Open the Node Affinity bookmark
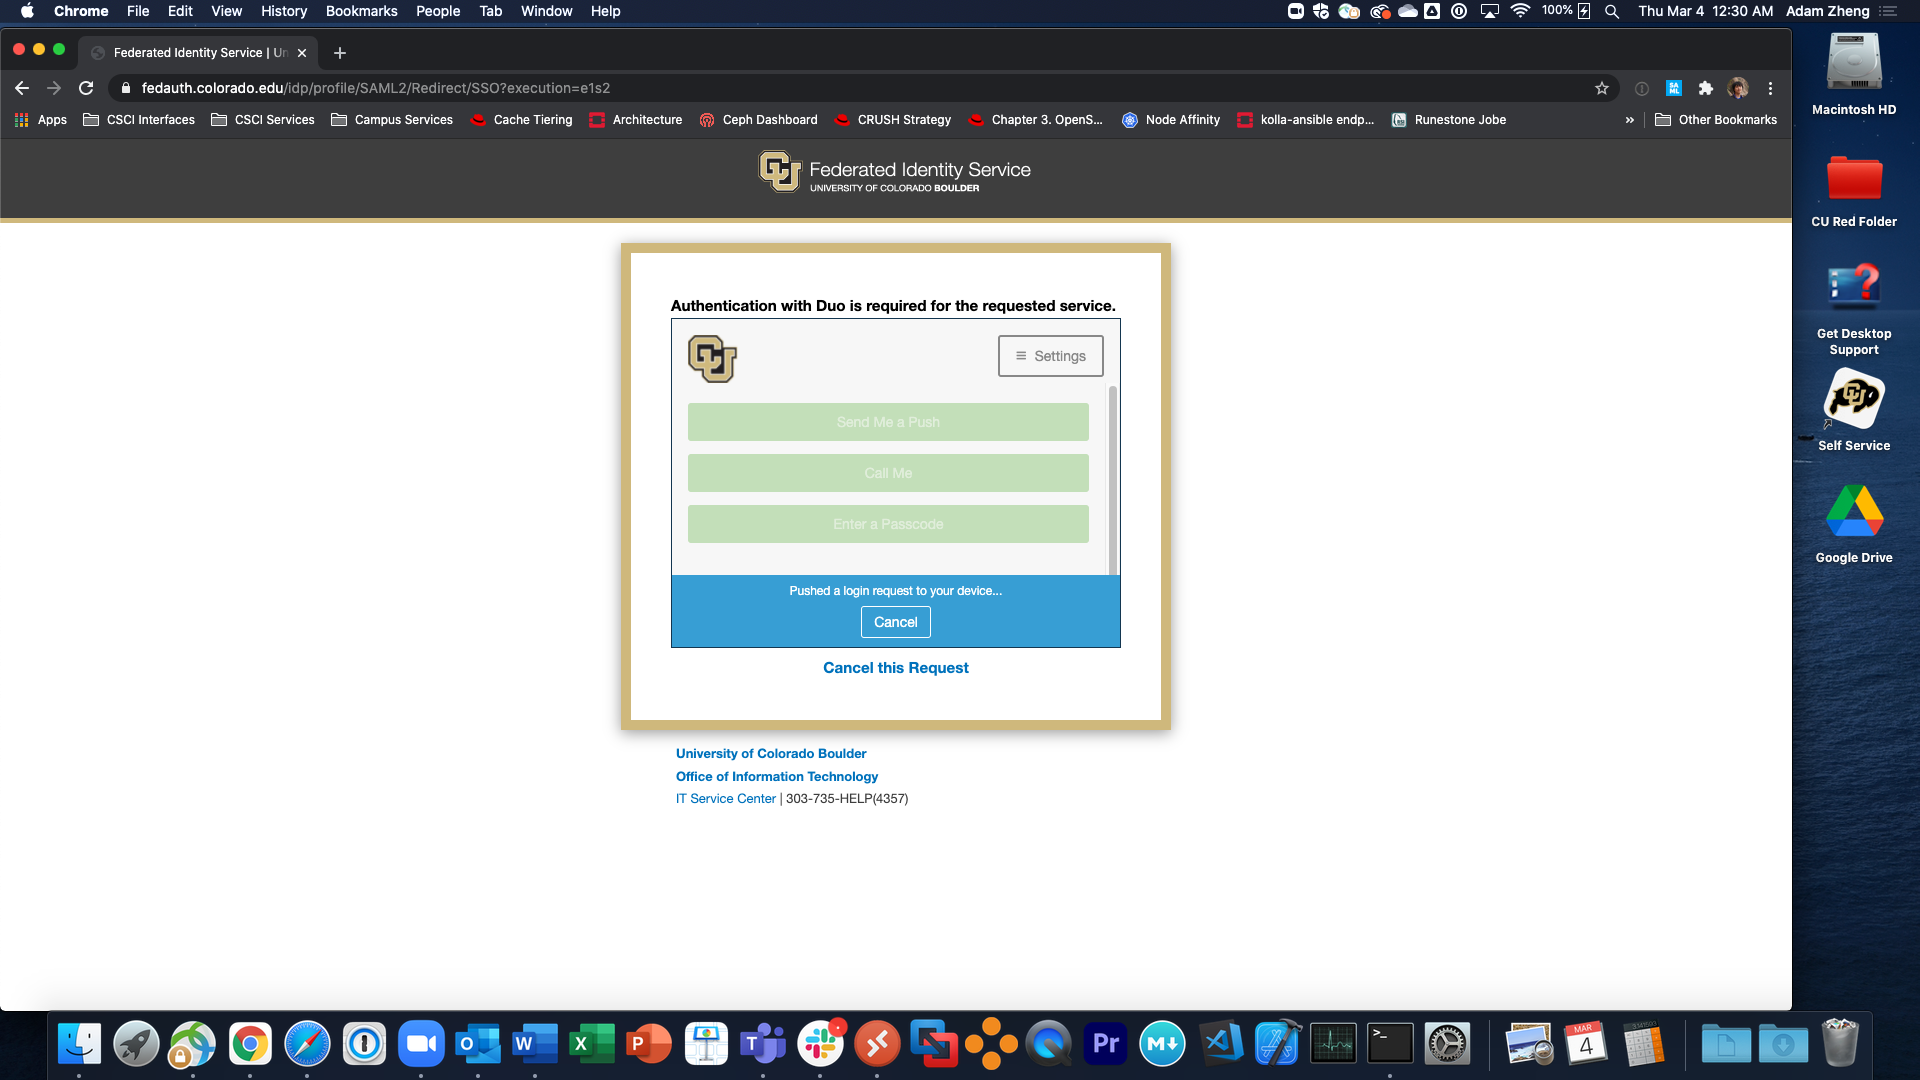 coord(1171,120)
